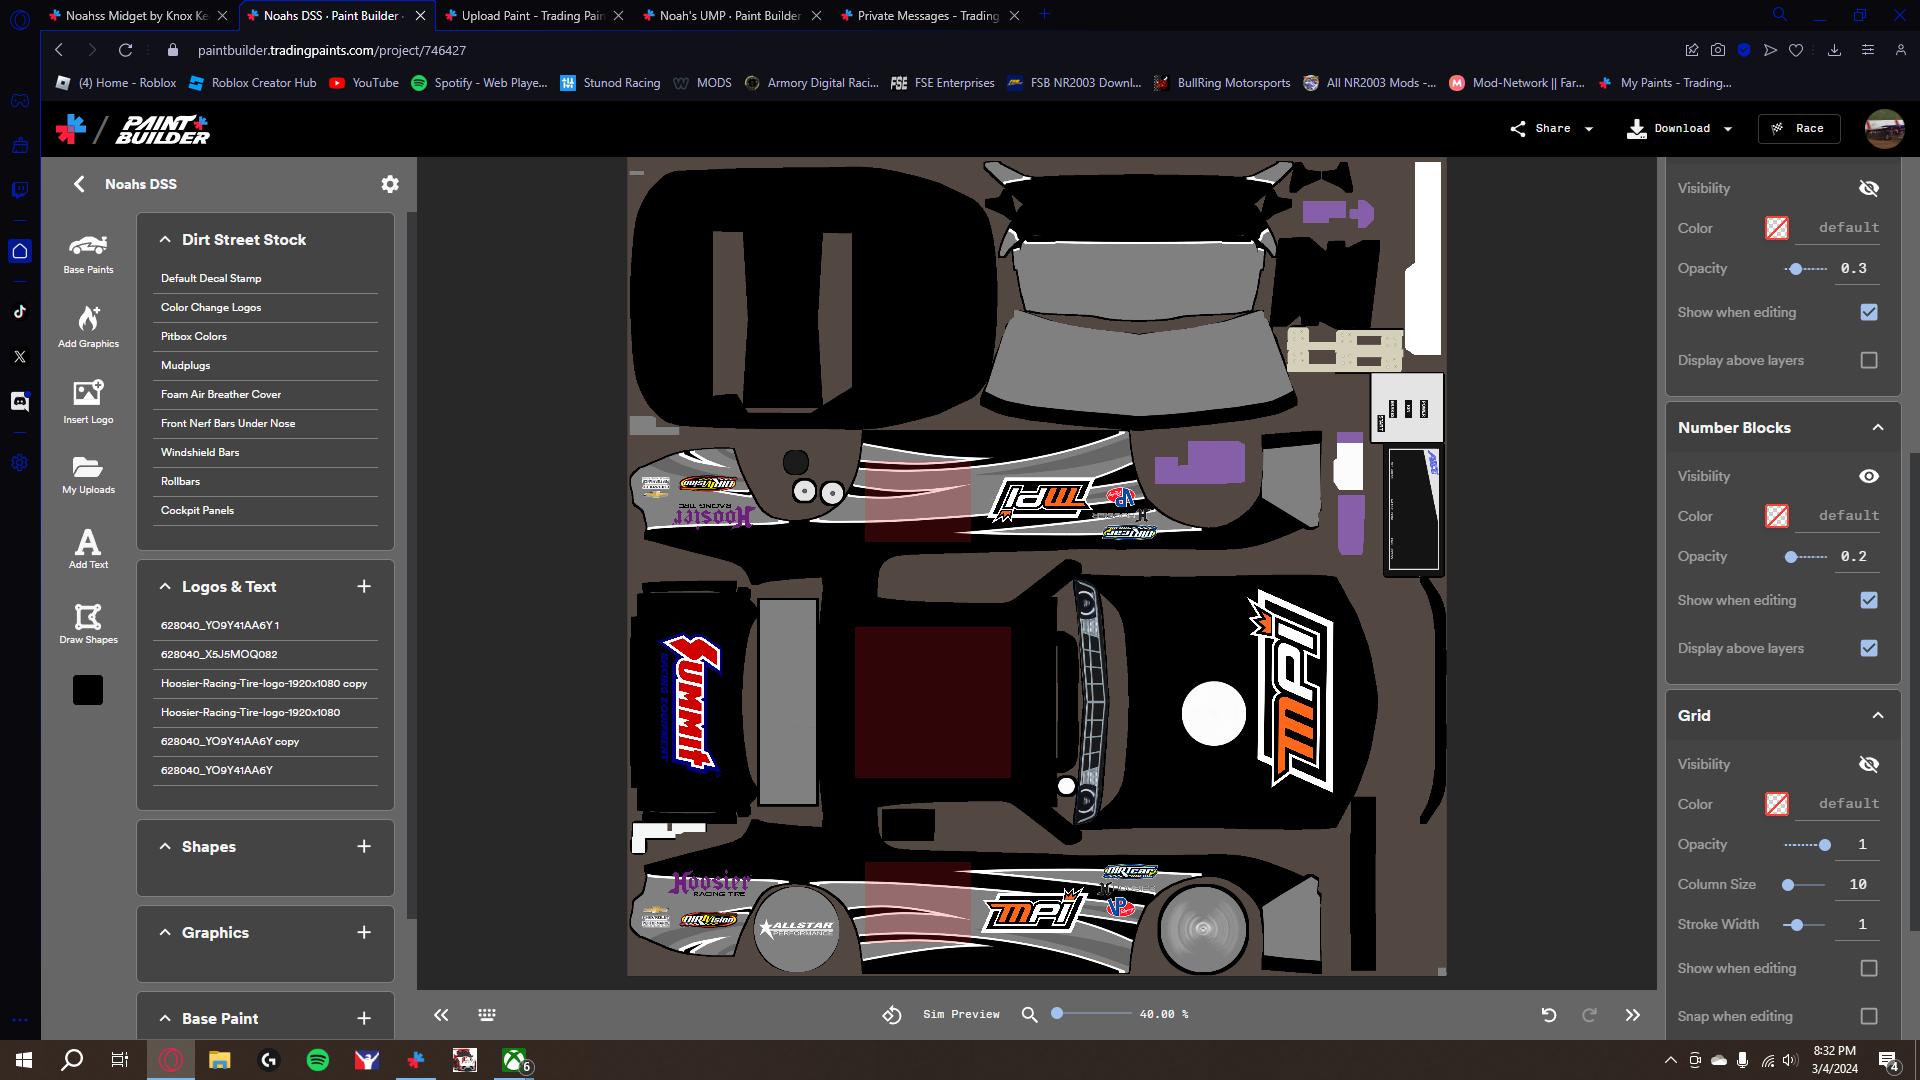Screen dimensions: 1920x1080
Task: Click the Race button
Action: coord(1799,128)
